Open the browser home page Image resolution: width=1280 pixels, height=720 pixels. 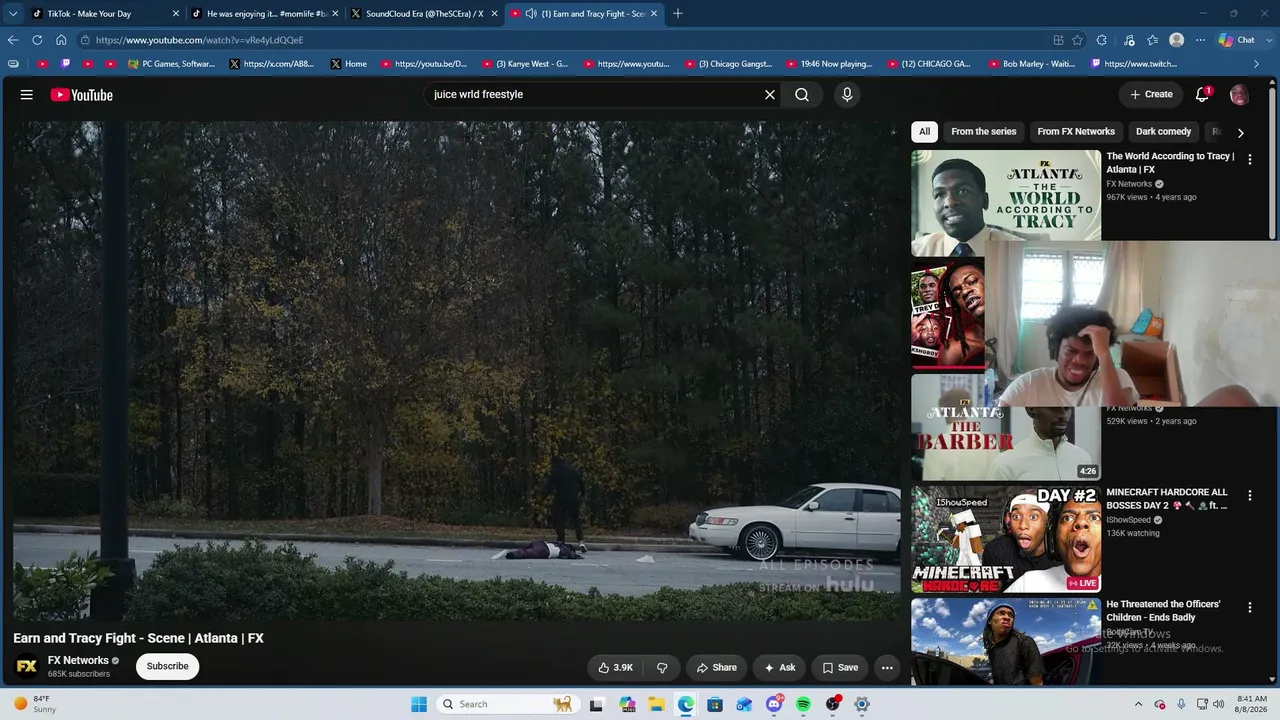click(x=61, y=40)
